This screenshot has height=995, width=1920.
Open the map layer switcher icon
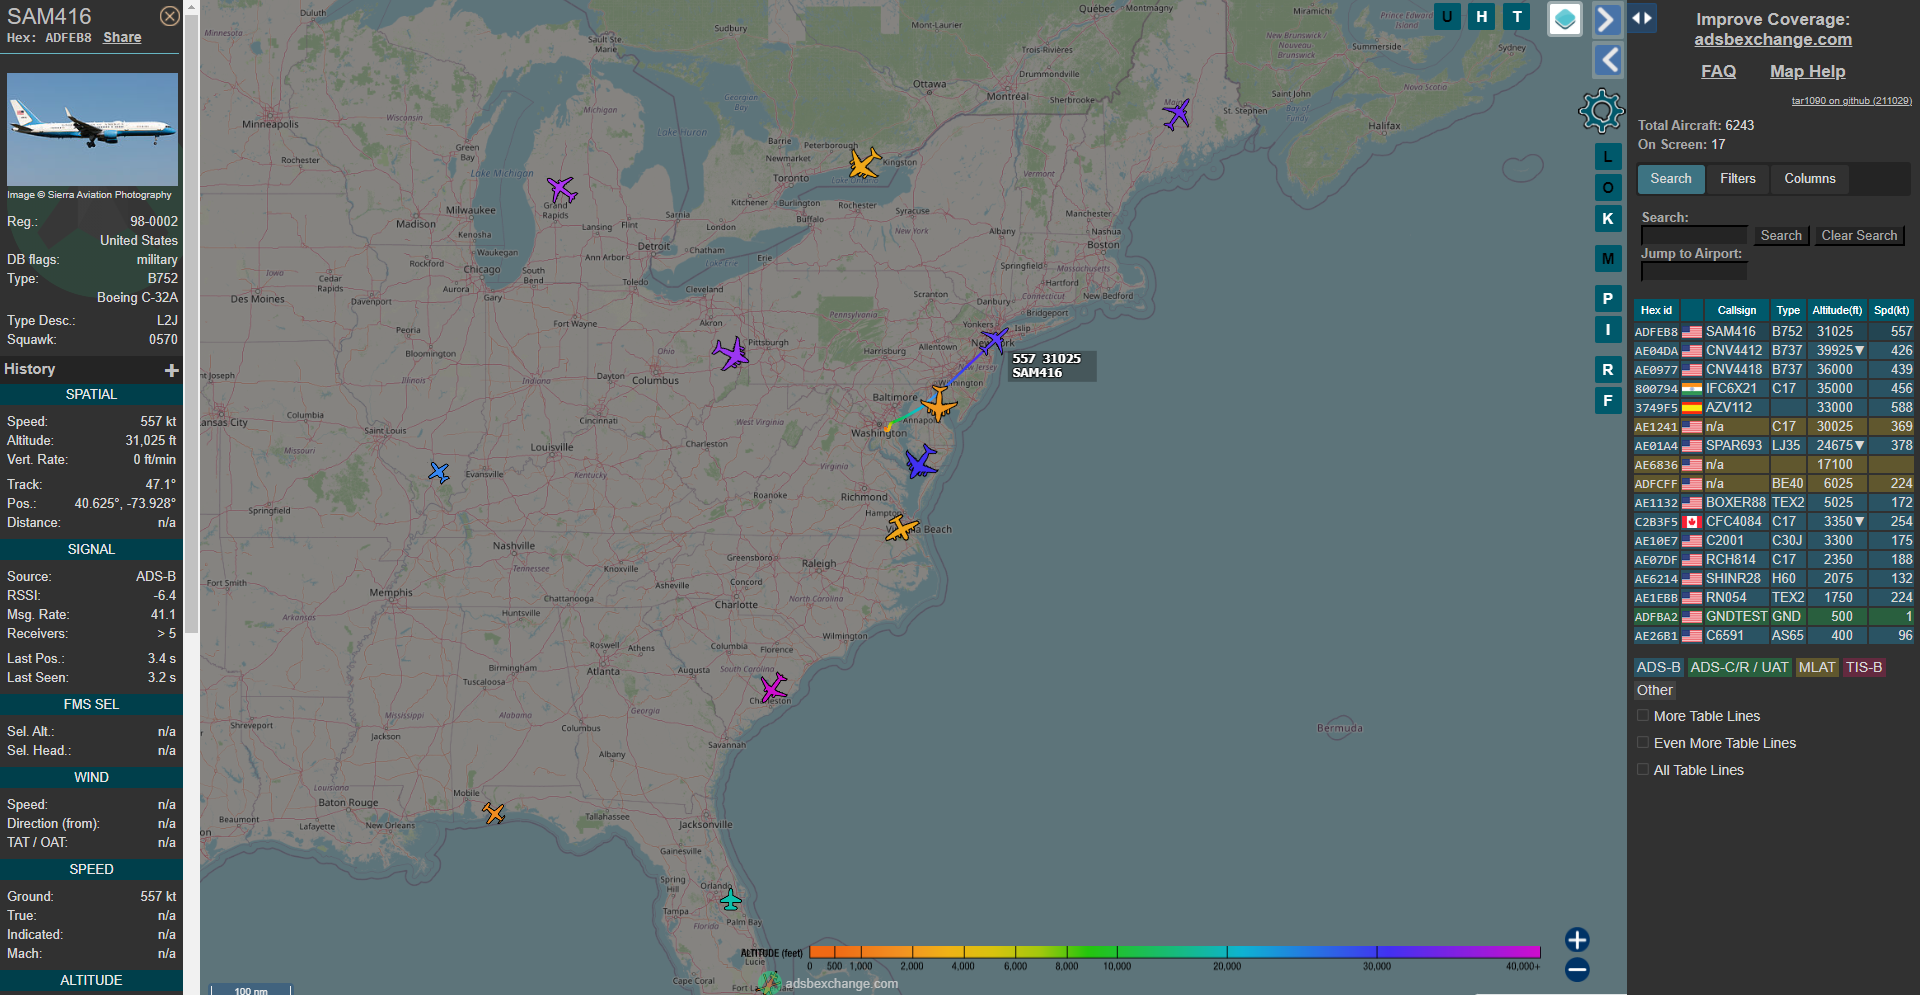click(1565, 19)
